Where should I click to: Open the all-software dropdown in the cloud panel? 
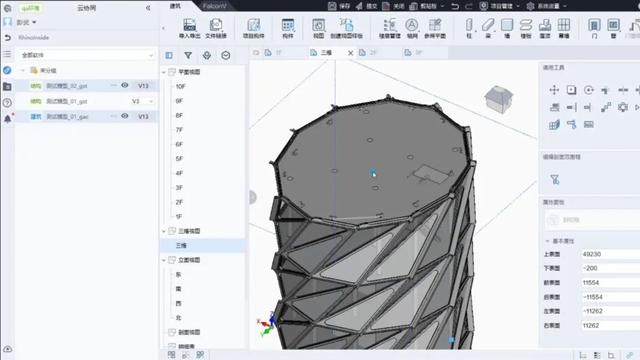tap(87, 55)
